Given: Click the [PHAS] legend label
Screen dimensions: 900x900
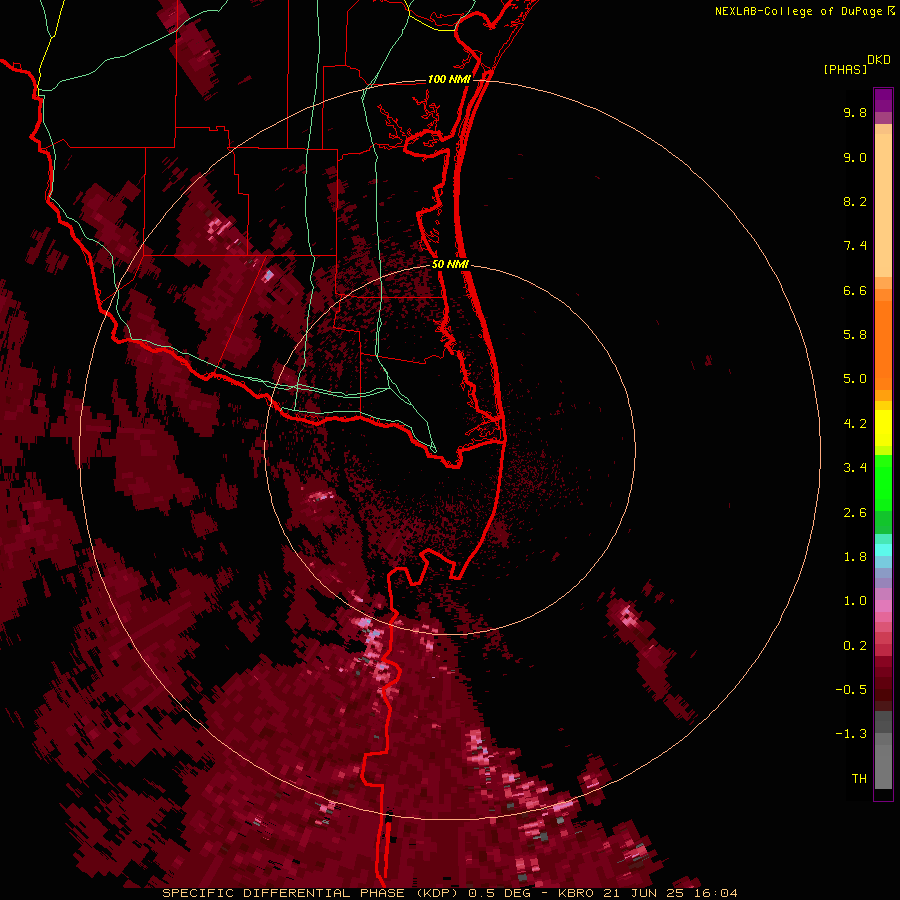Looking at the screenshot, I should point(845,69).
